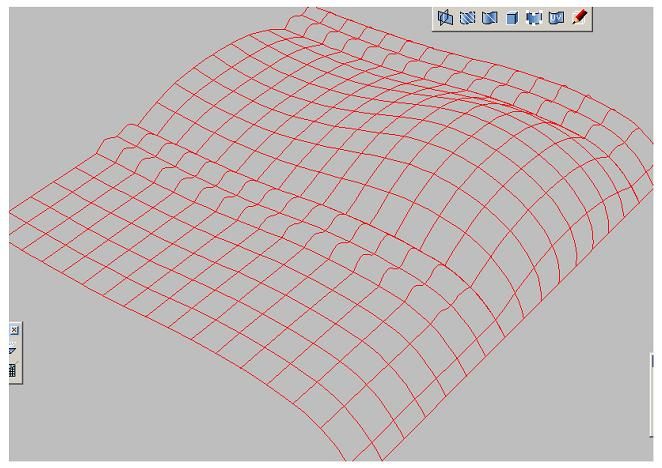Pick the diagonal split surface icon
This screenshot has width=662, height=468.
[489, 18]
